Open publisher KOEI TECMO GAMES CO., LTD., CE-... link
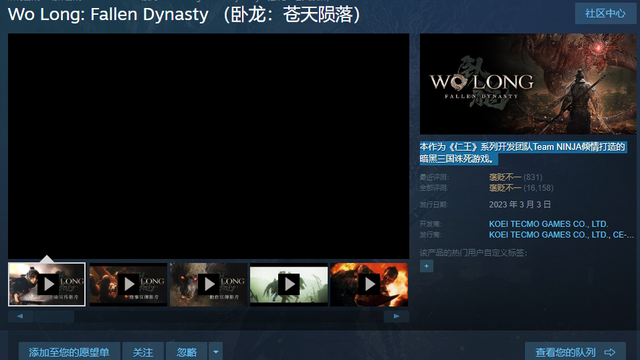The image size is (640, 360). pyautogui.click(x=561, y=235)
